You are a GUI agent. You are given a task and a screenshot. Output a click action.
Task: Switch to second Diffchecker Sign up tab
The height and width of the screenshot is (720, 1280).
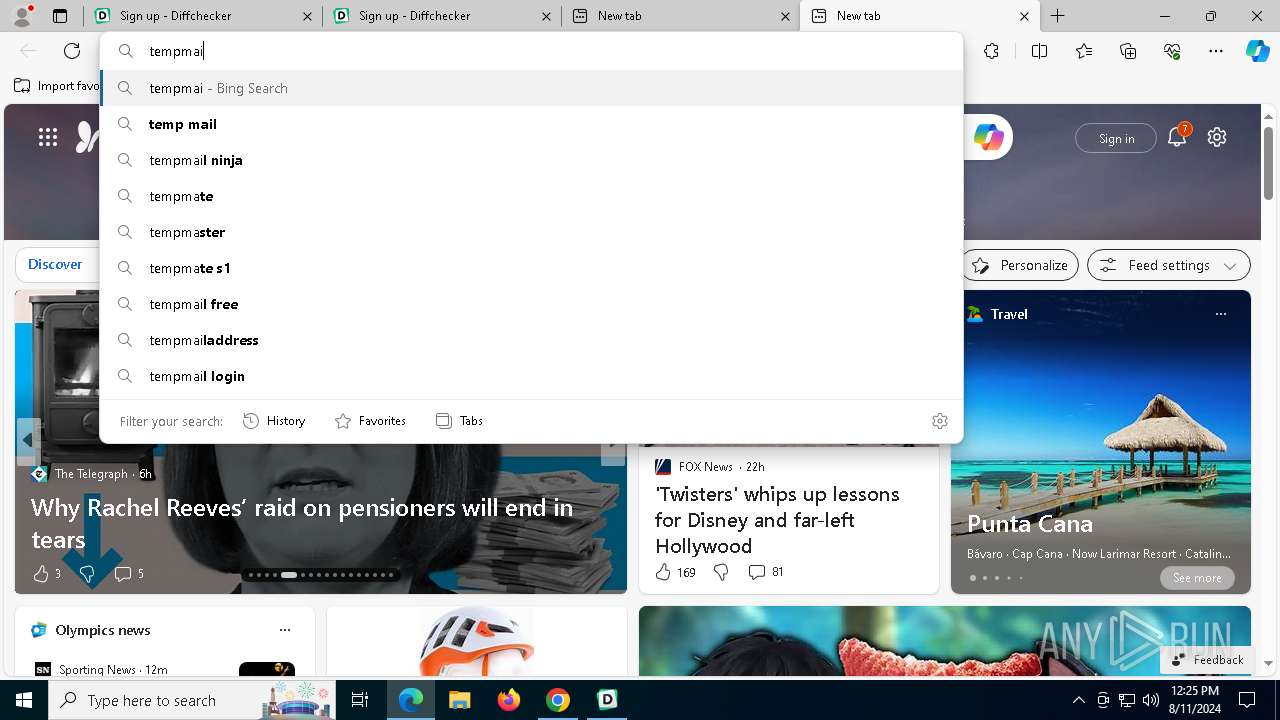[x=441, y=16]
